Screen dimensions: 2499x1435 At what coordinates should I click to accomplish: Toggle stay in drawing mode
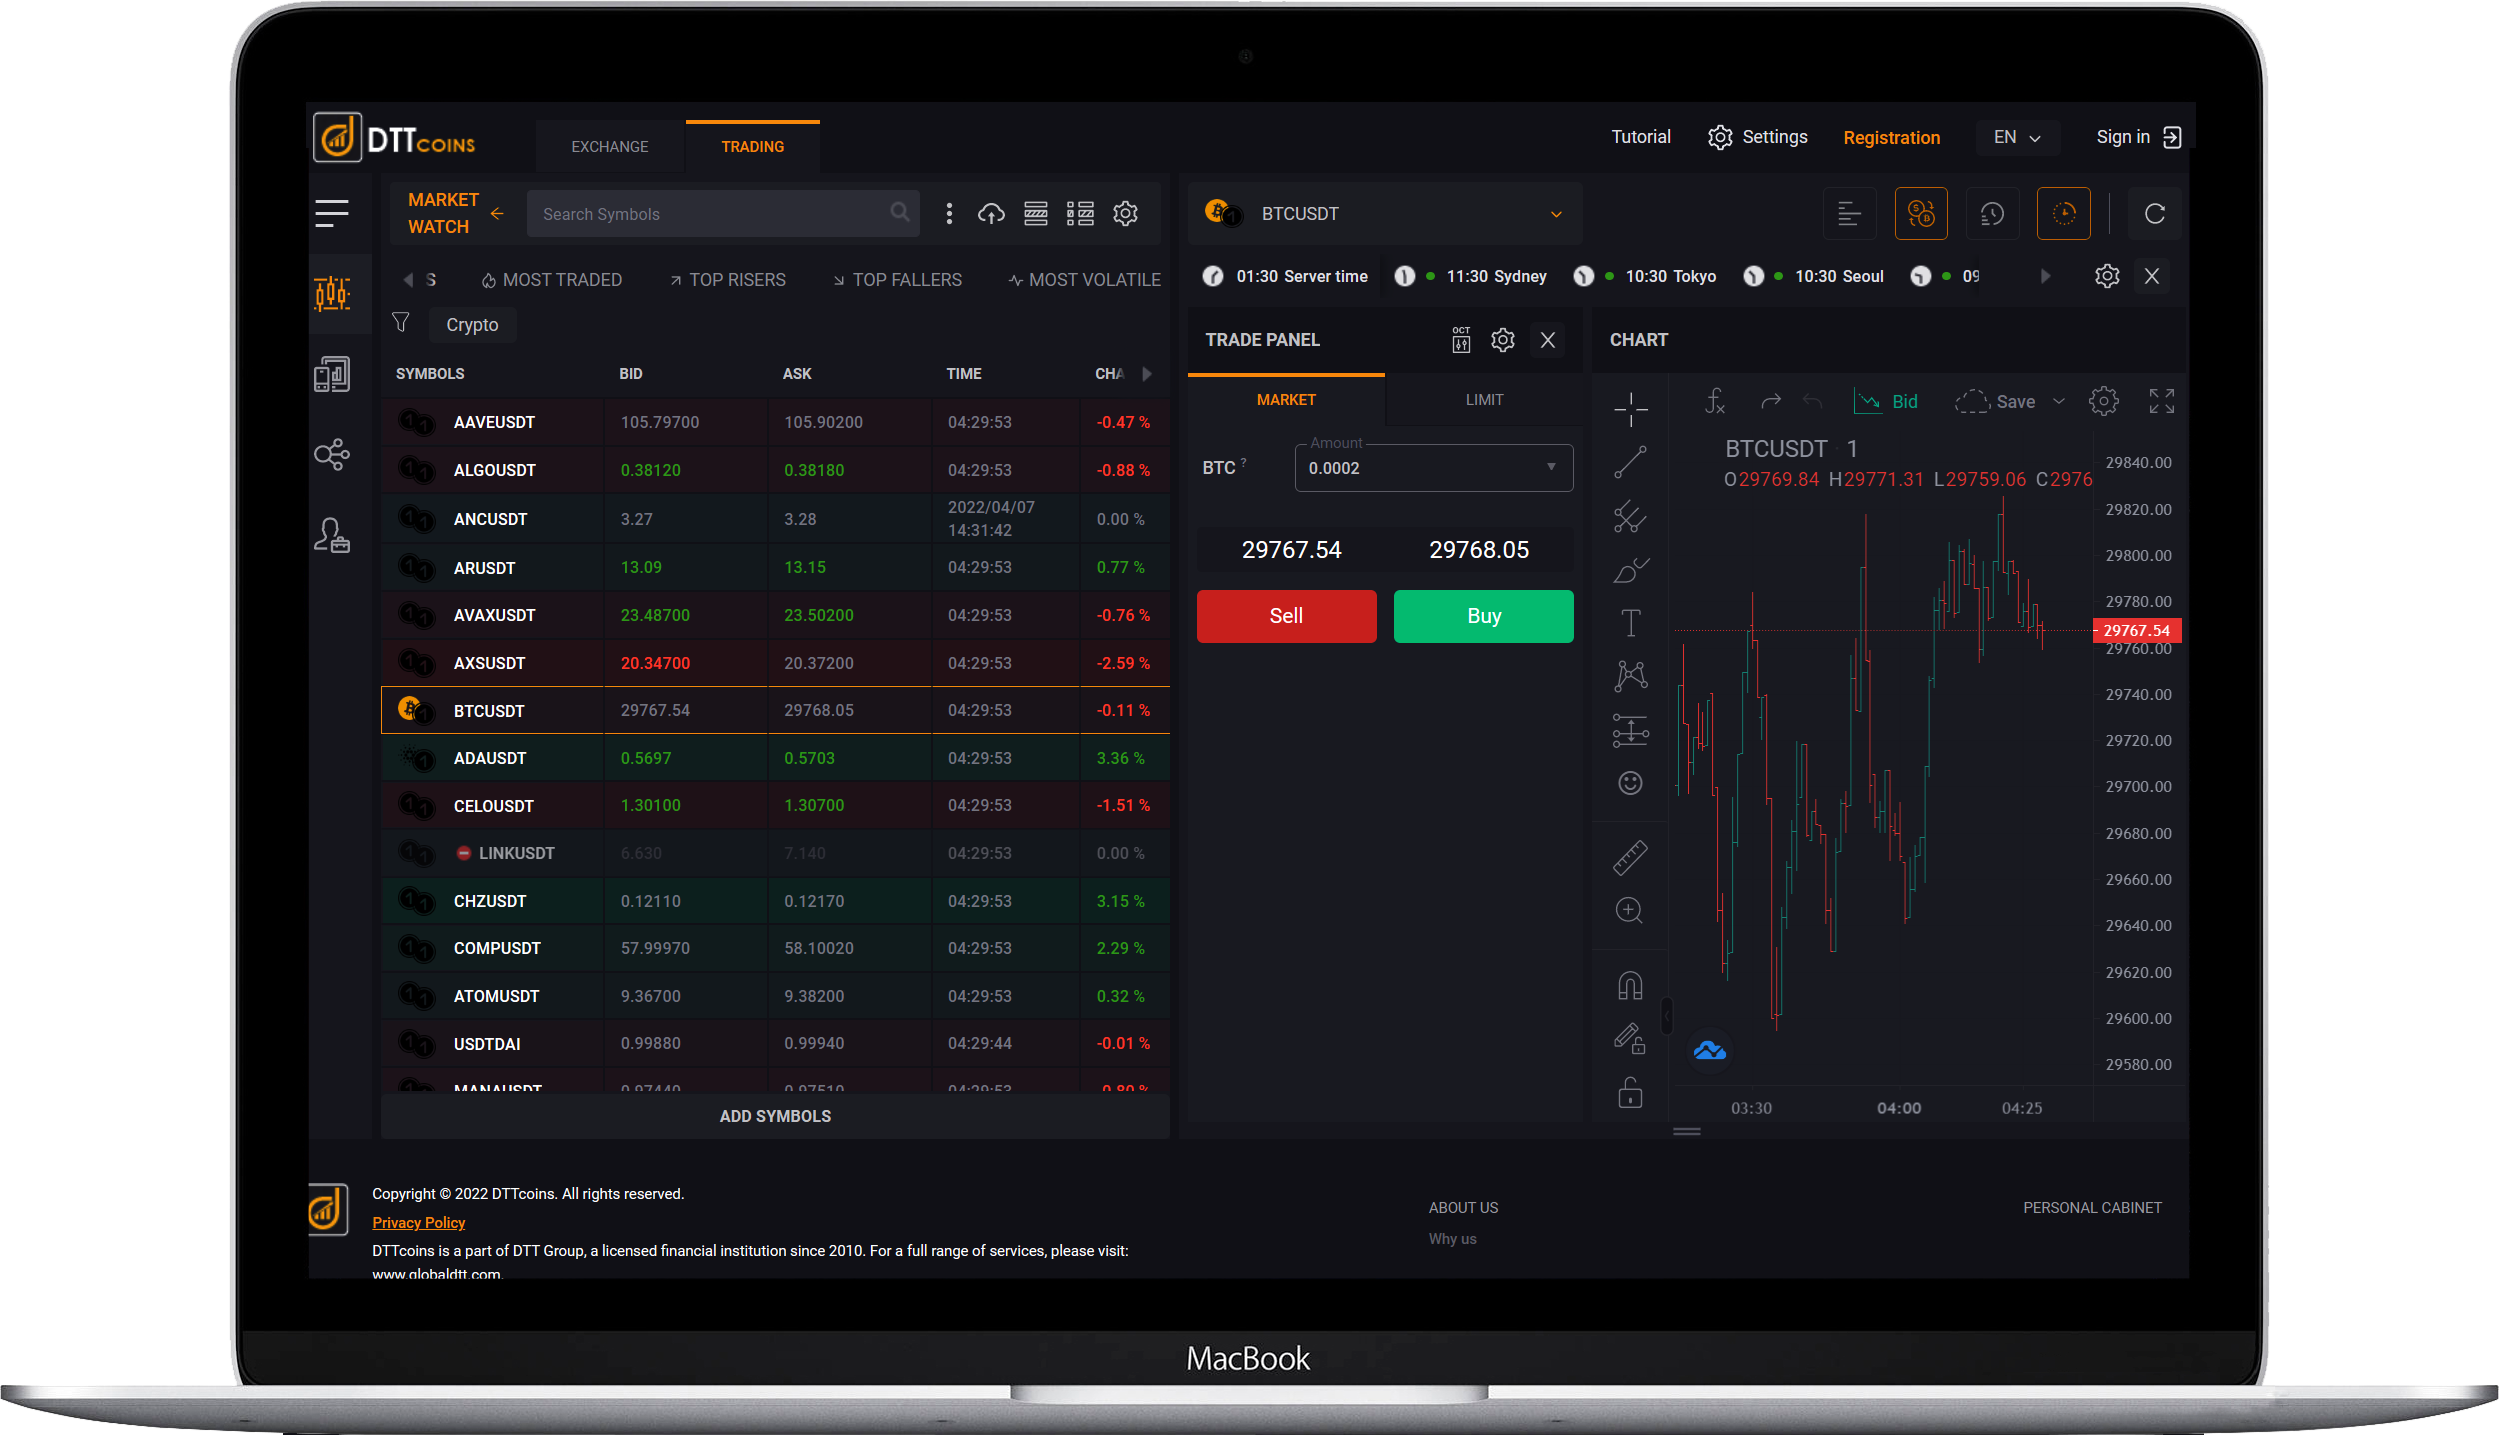(x=1631, y=1039)
